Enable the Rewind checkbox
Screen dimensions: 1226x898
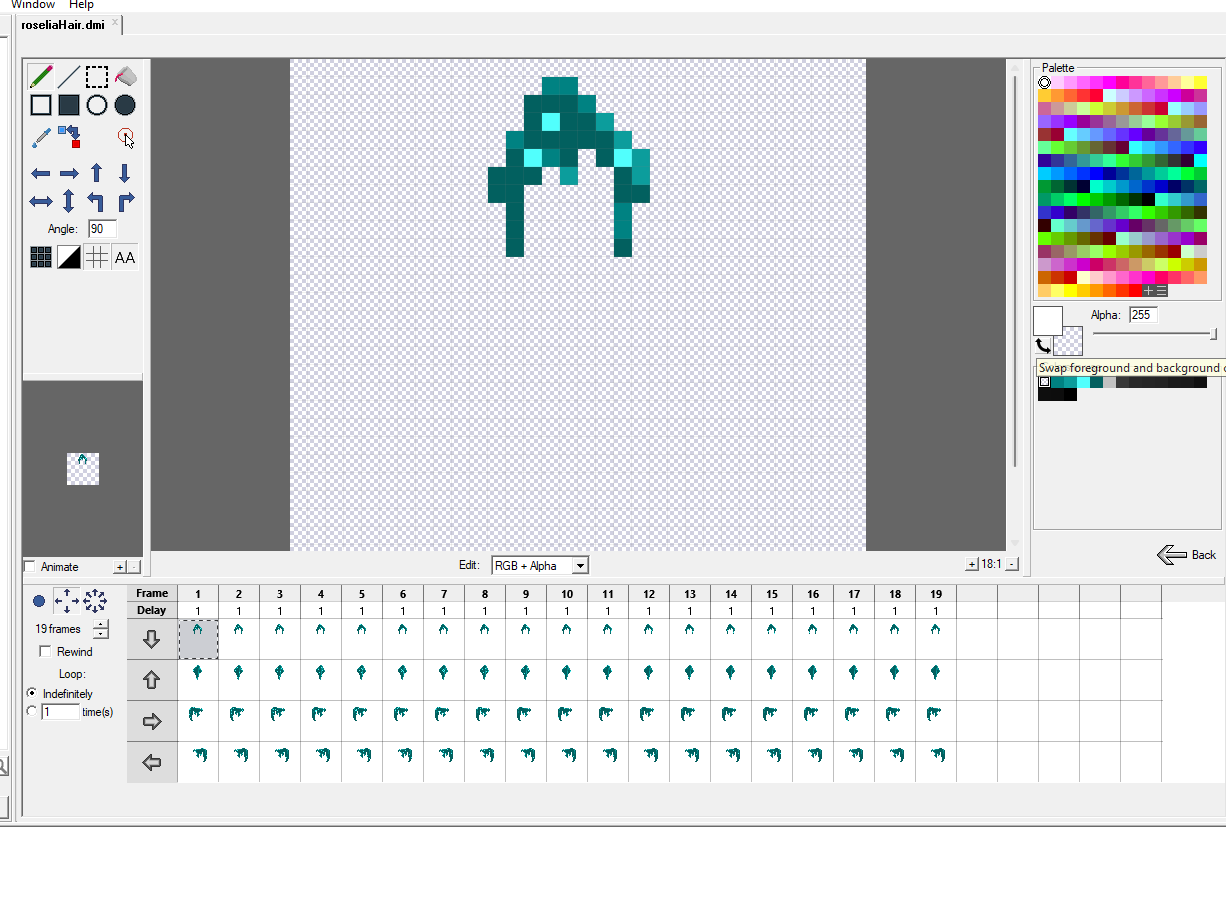(45, 652)
